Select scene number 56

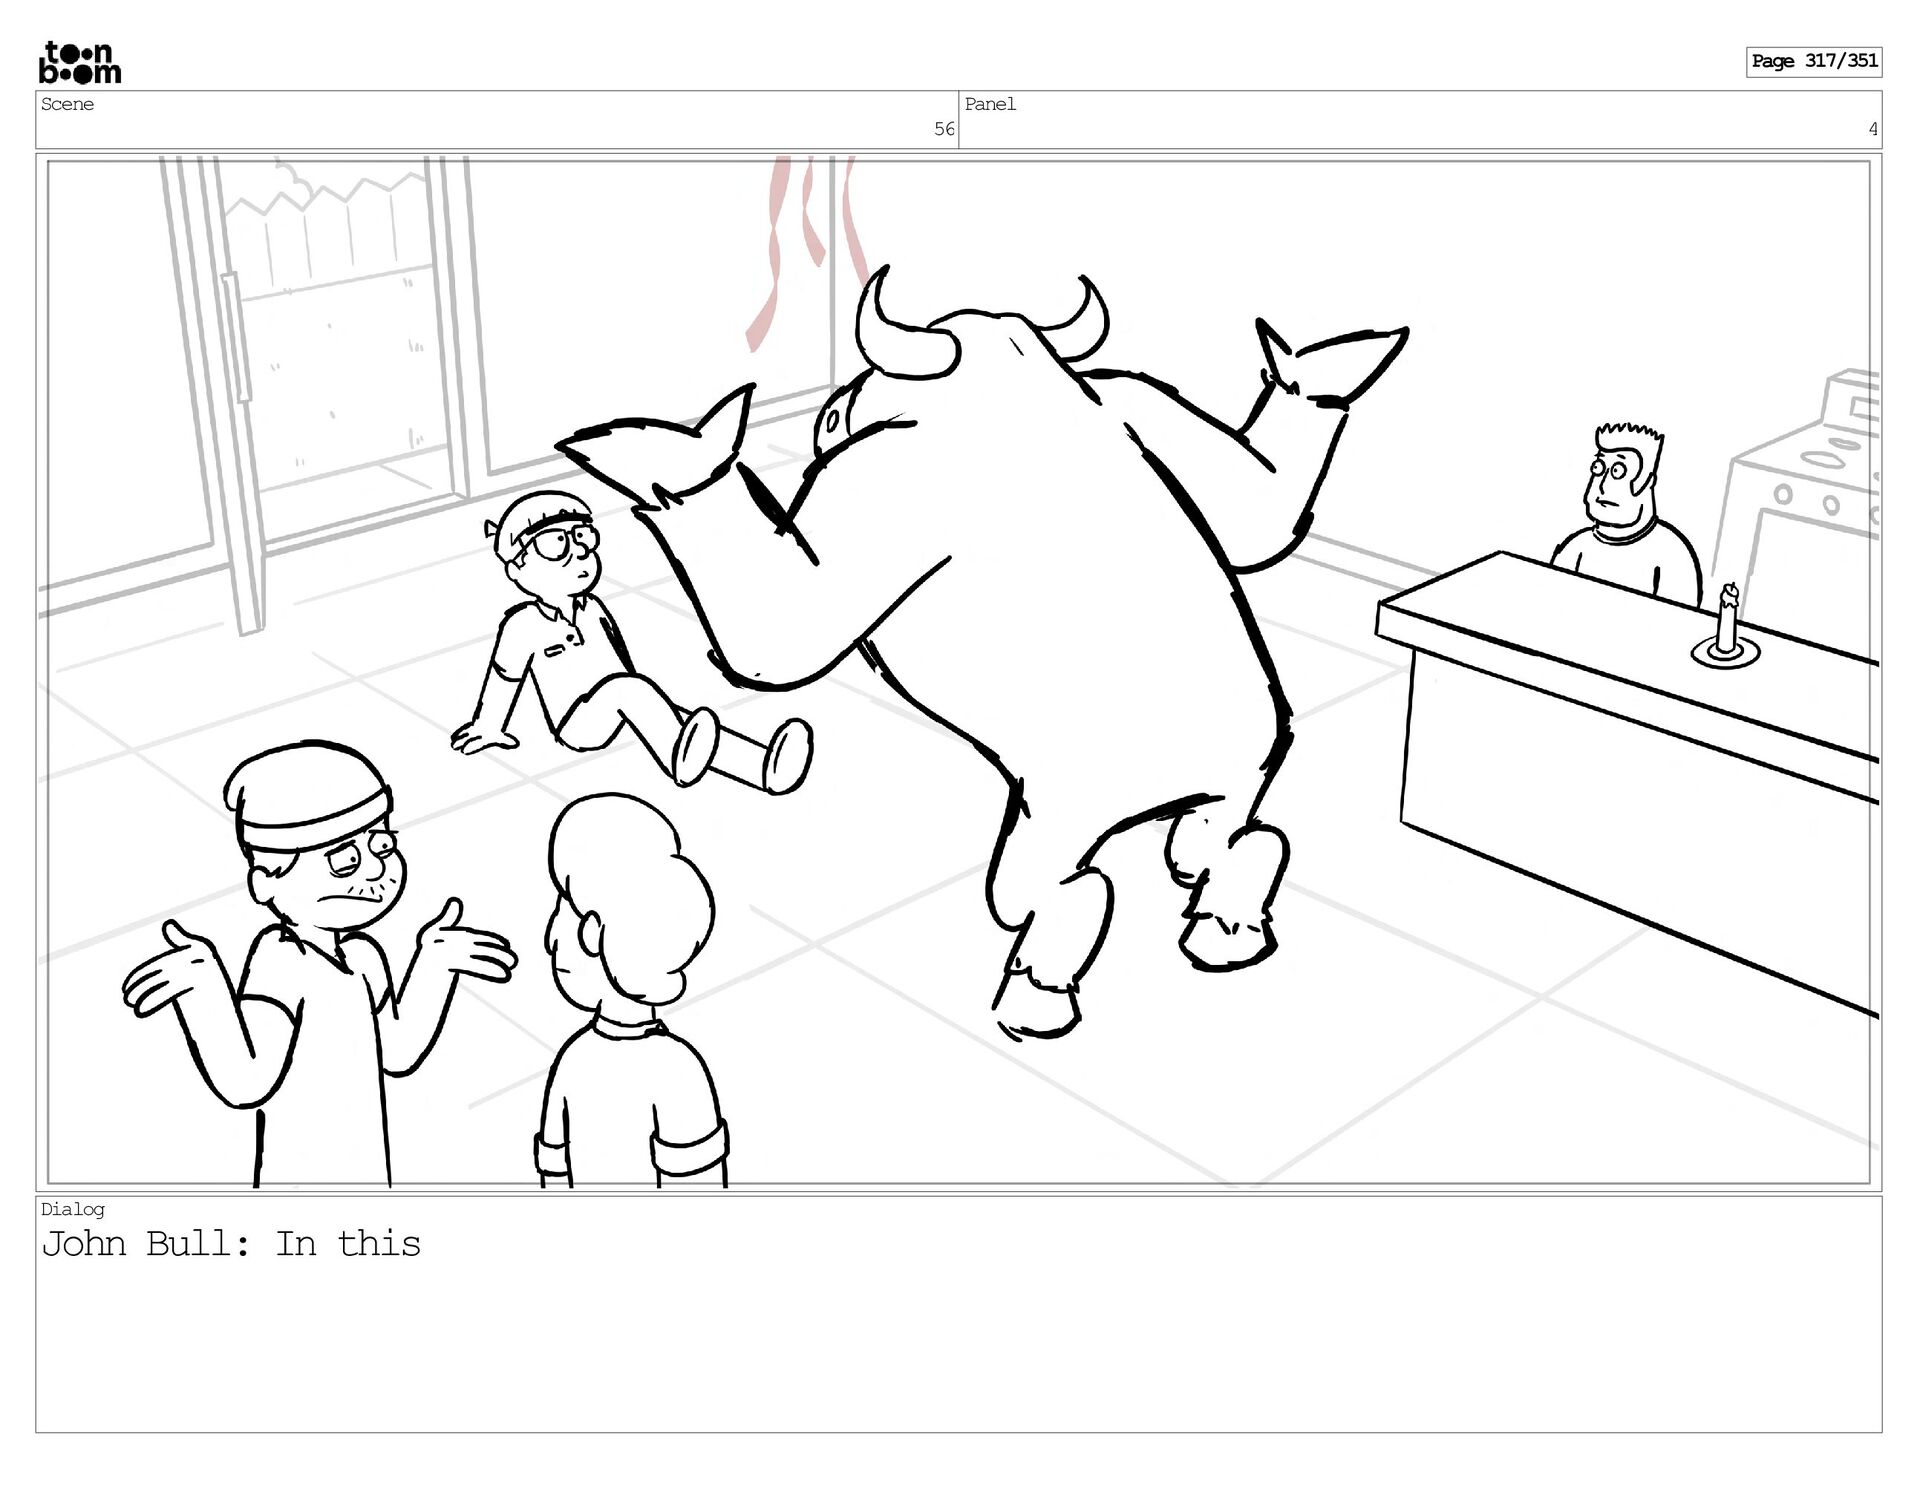click(x=943, y=129)
